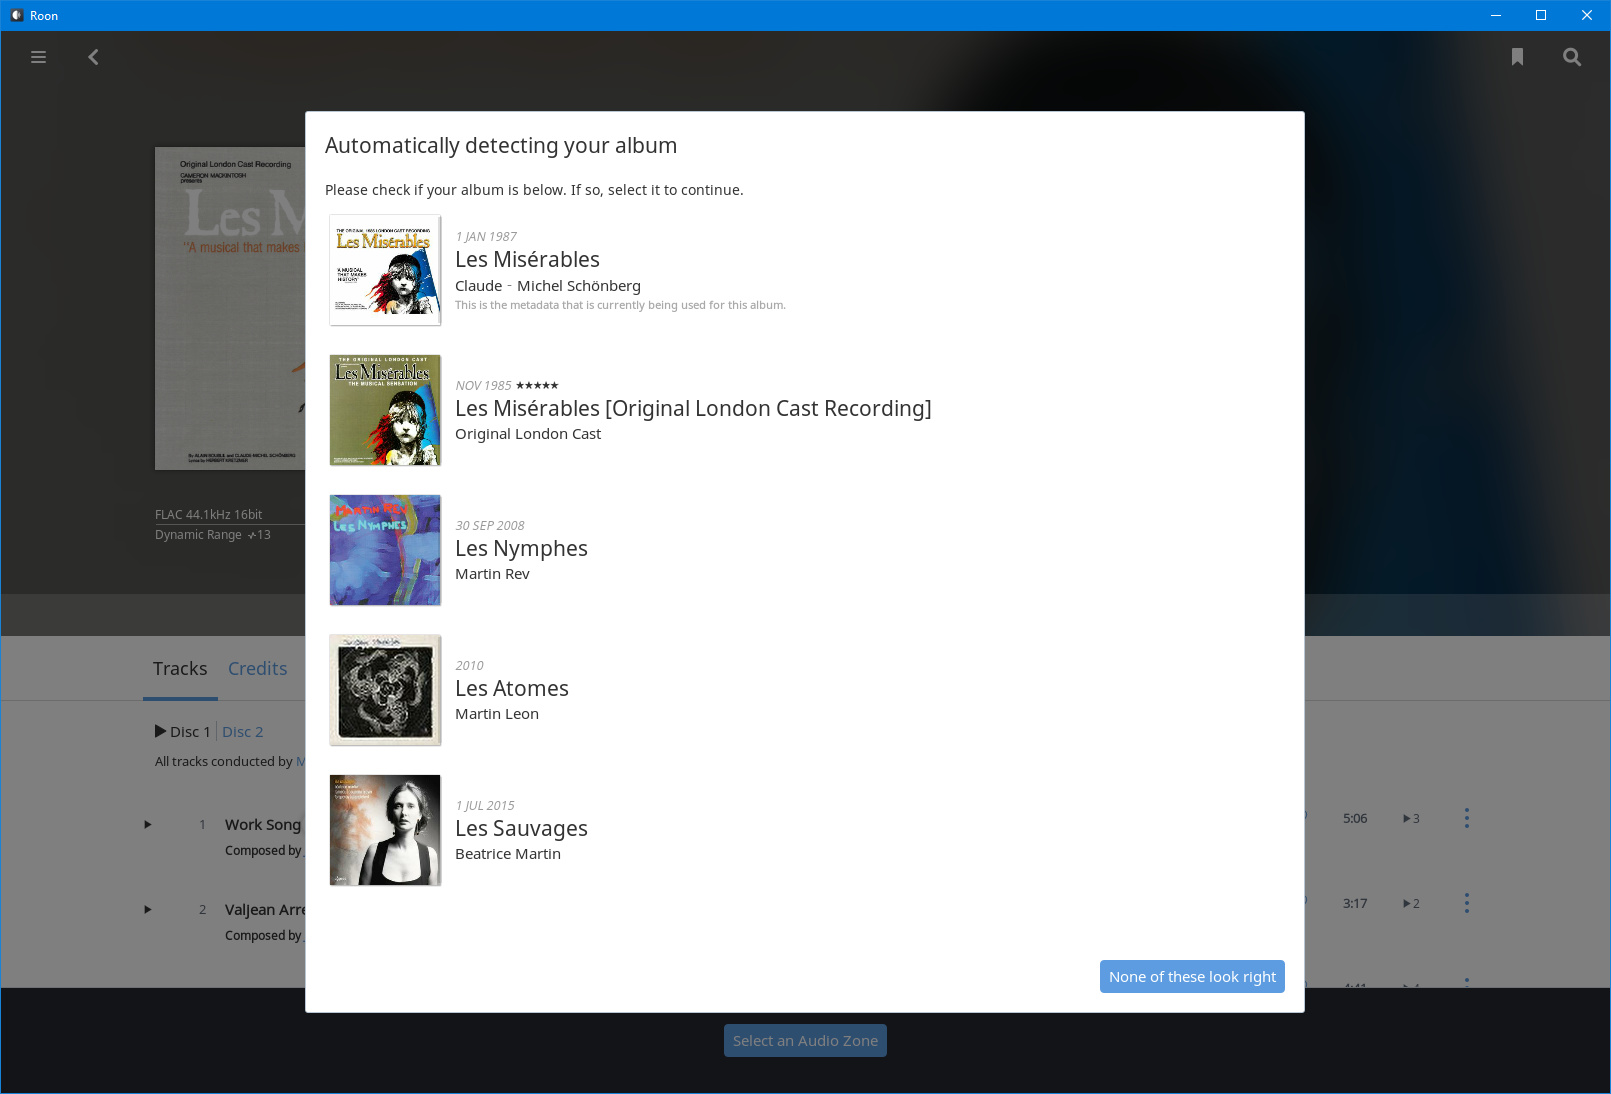
Task: Close the Roon window
Action: pos(1587,15)
